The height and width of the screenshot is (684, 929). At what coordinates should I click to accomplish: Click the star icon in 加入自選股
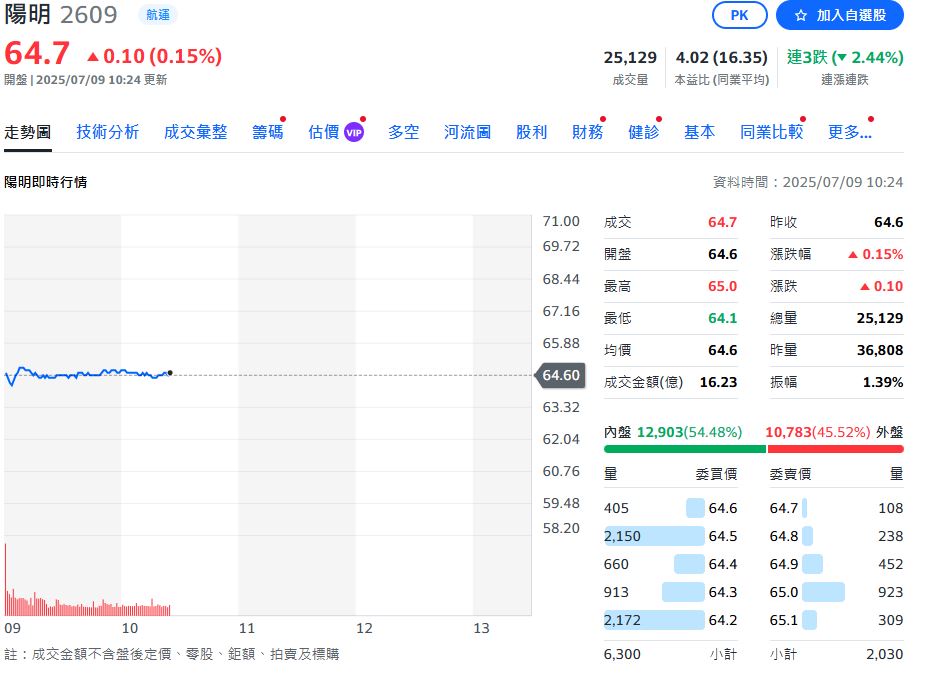pos(801,16)
